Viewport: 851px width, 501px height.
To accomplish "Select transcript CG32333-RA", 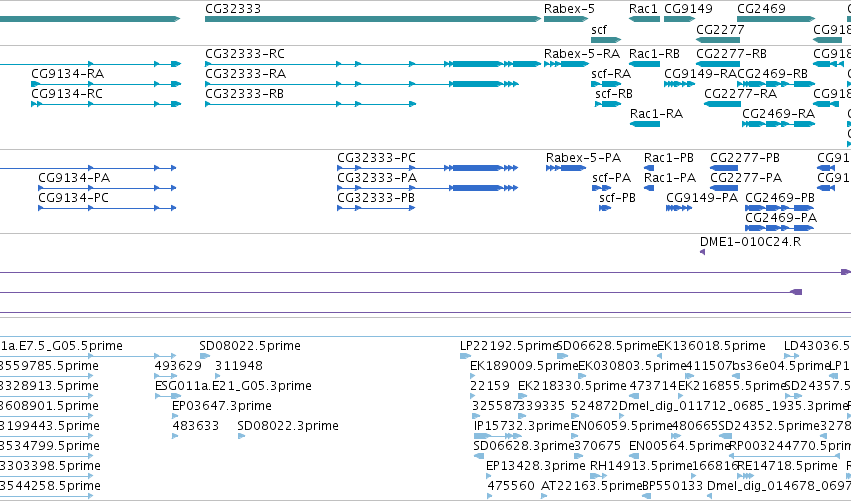I will 362,84.
